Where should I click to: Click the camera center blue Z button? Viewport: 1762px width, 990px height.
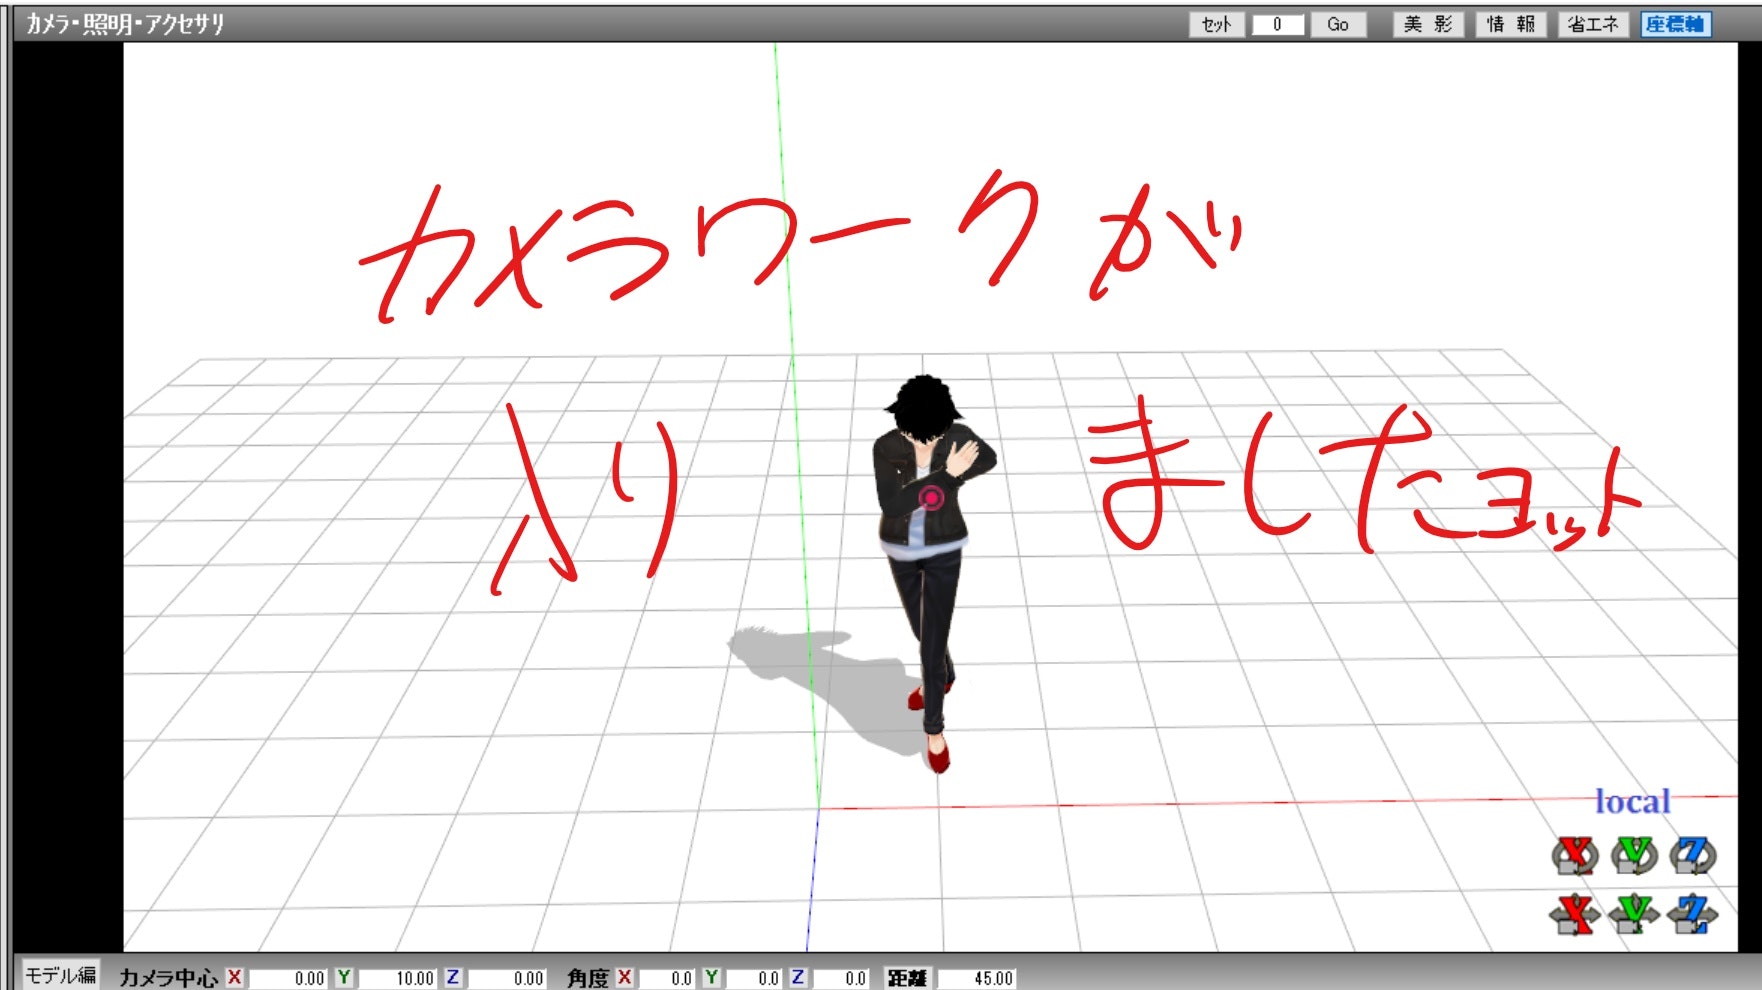[x=452, y=978]
